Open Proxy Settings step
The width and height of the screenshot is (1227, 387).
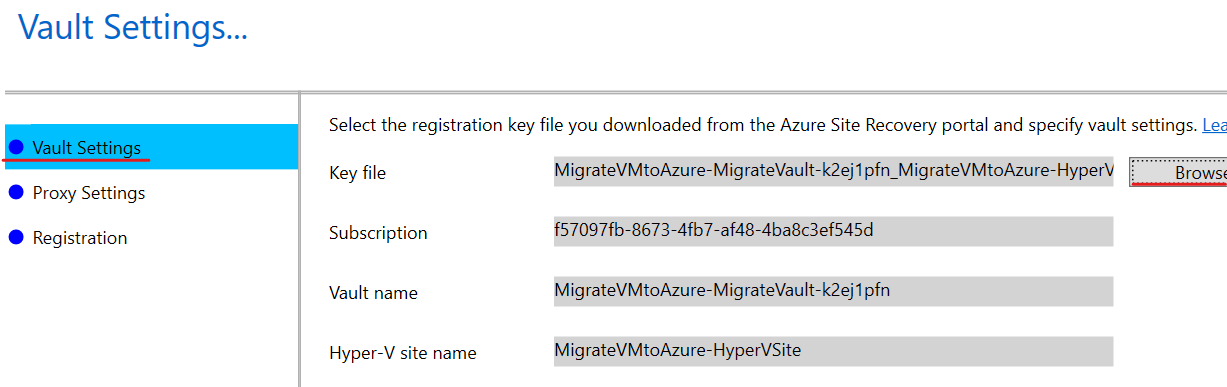(88, 193)
